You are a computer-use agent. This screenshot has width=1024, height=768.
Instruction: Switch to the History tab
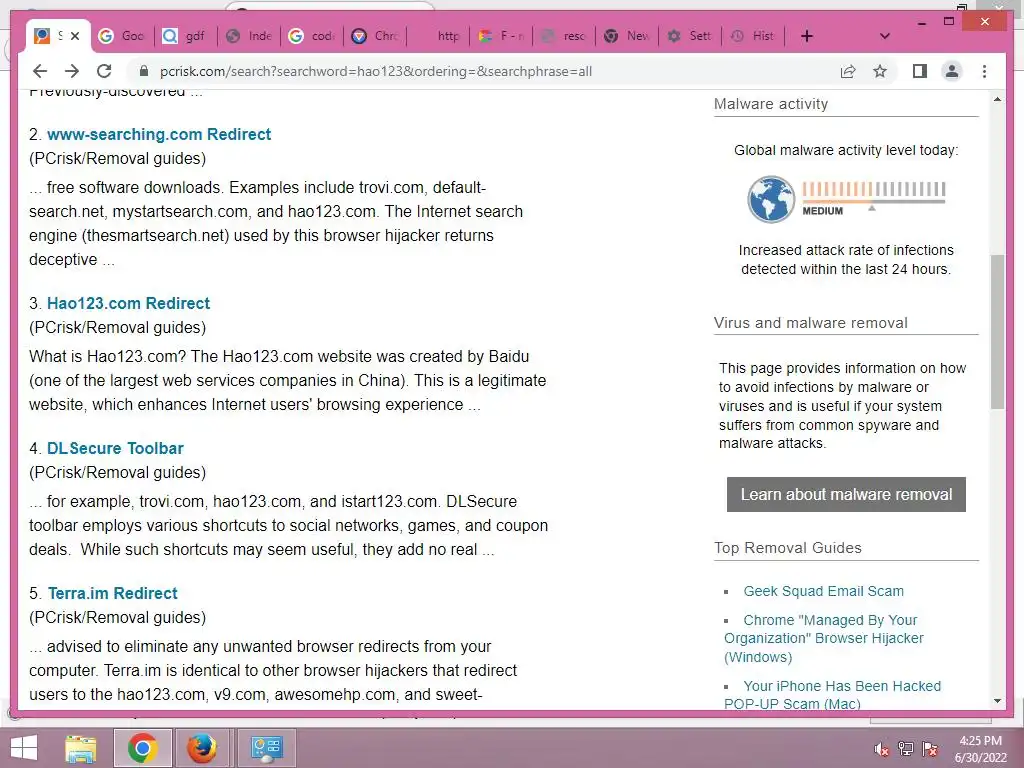pos(753,36)
